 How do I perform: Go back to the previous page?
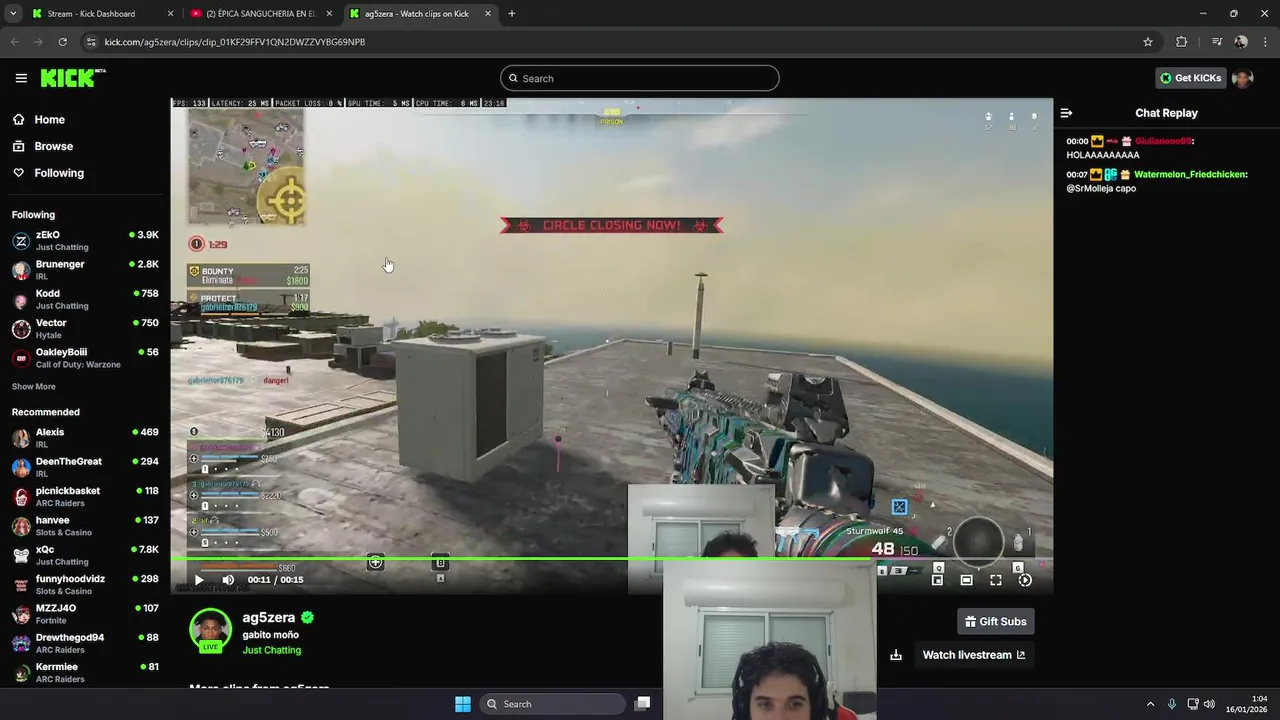[14, 42]
